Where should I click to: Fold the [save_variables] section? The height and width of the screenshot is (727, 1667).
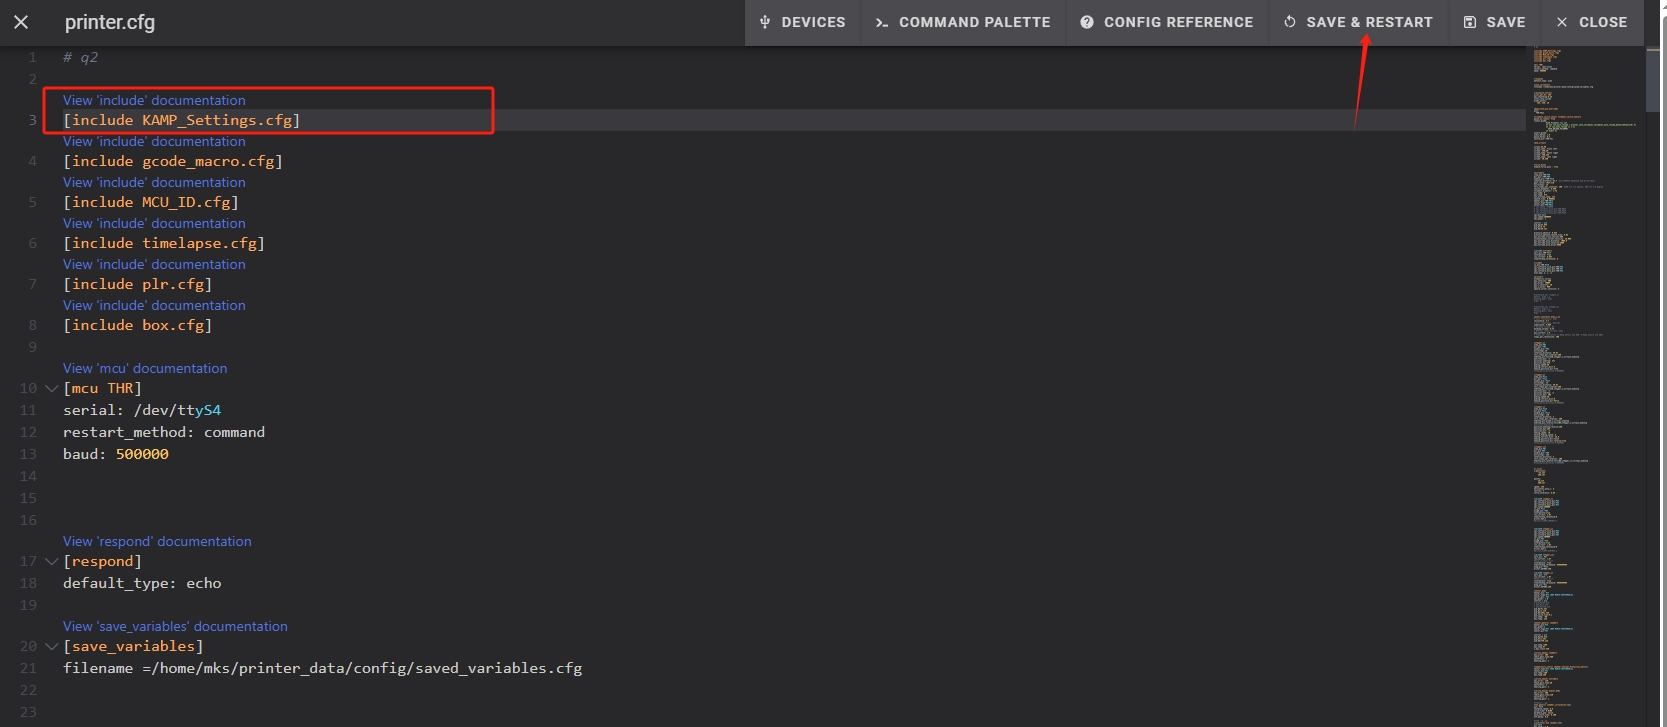click(52, 646)
